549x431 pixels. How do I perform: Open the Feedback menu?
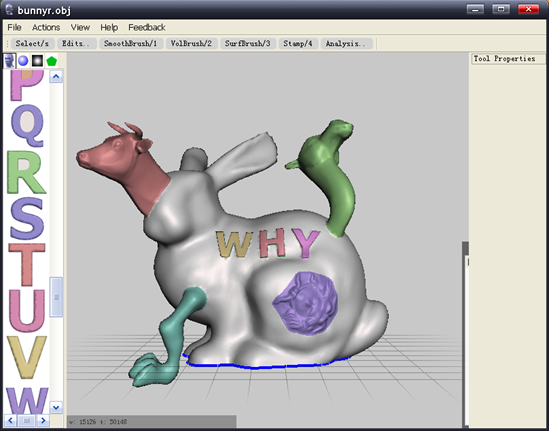147,27
